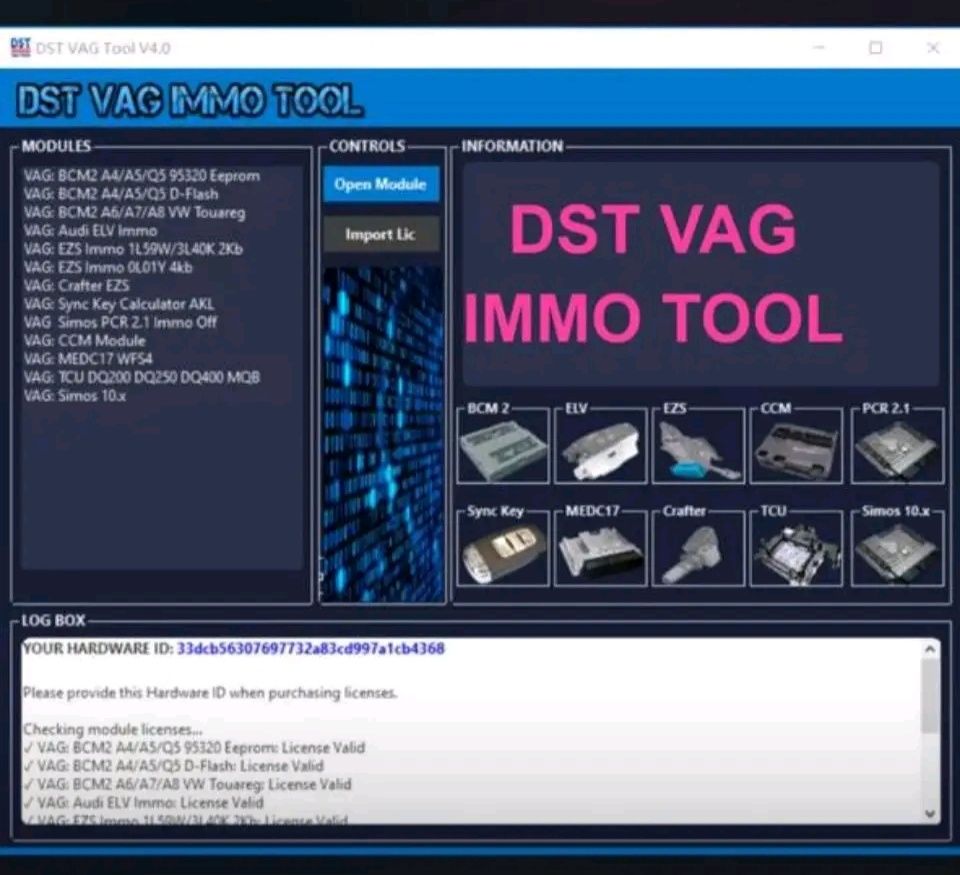Choose Audi ELV Immo in modules list
Viewport: 960px width, 875px height.
(90, 231)
